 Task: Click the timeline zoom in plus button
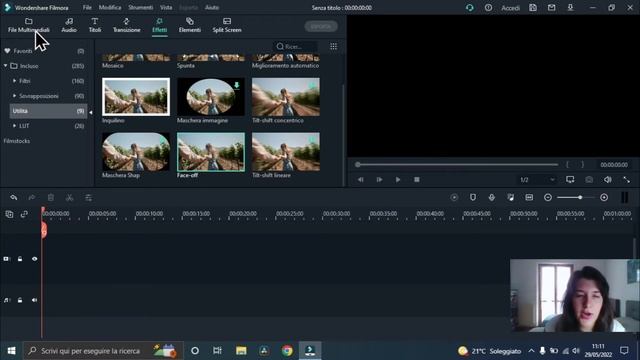pyautogui.click(x=604, y=198)
